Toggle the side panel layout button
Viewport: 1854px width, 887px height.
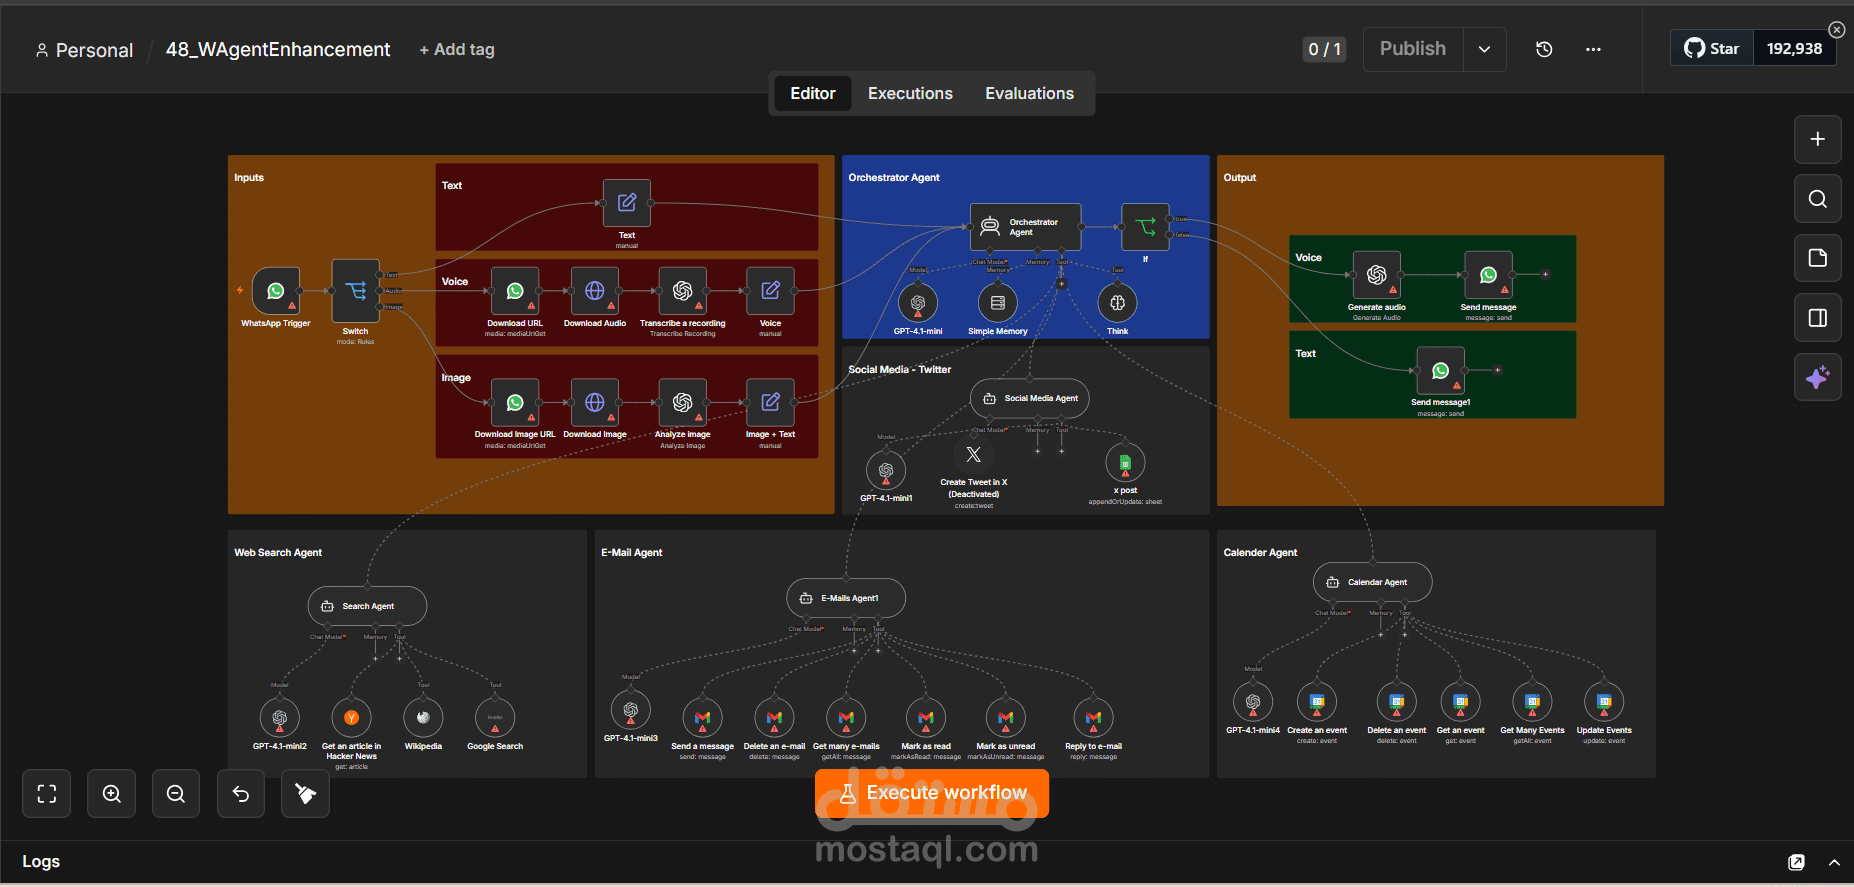[x=1818, y=318]
